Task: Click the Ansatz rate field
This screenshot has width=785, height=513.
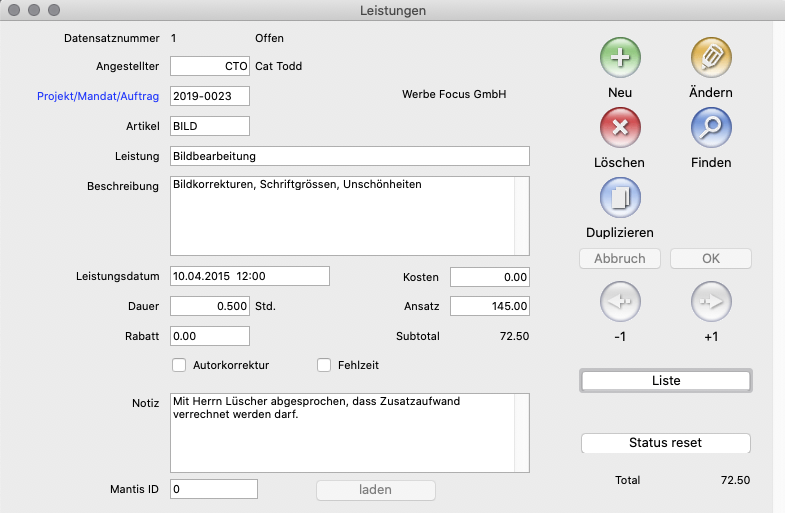Action: [490, 306]
